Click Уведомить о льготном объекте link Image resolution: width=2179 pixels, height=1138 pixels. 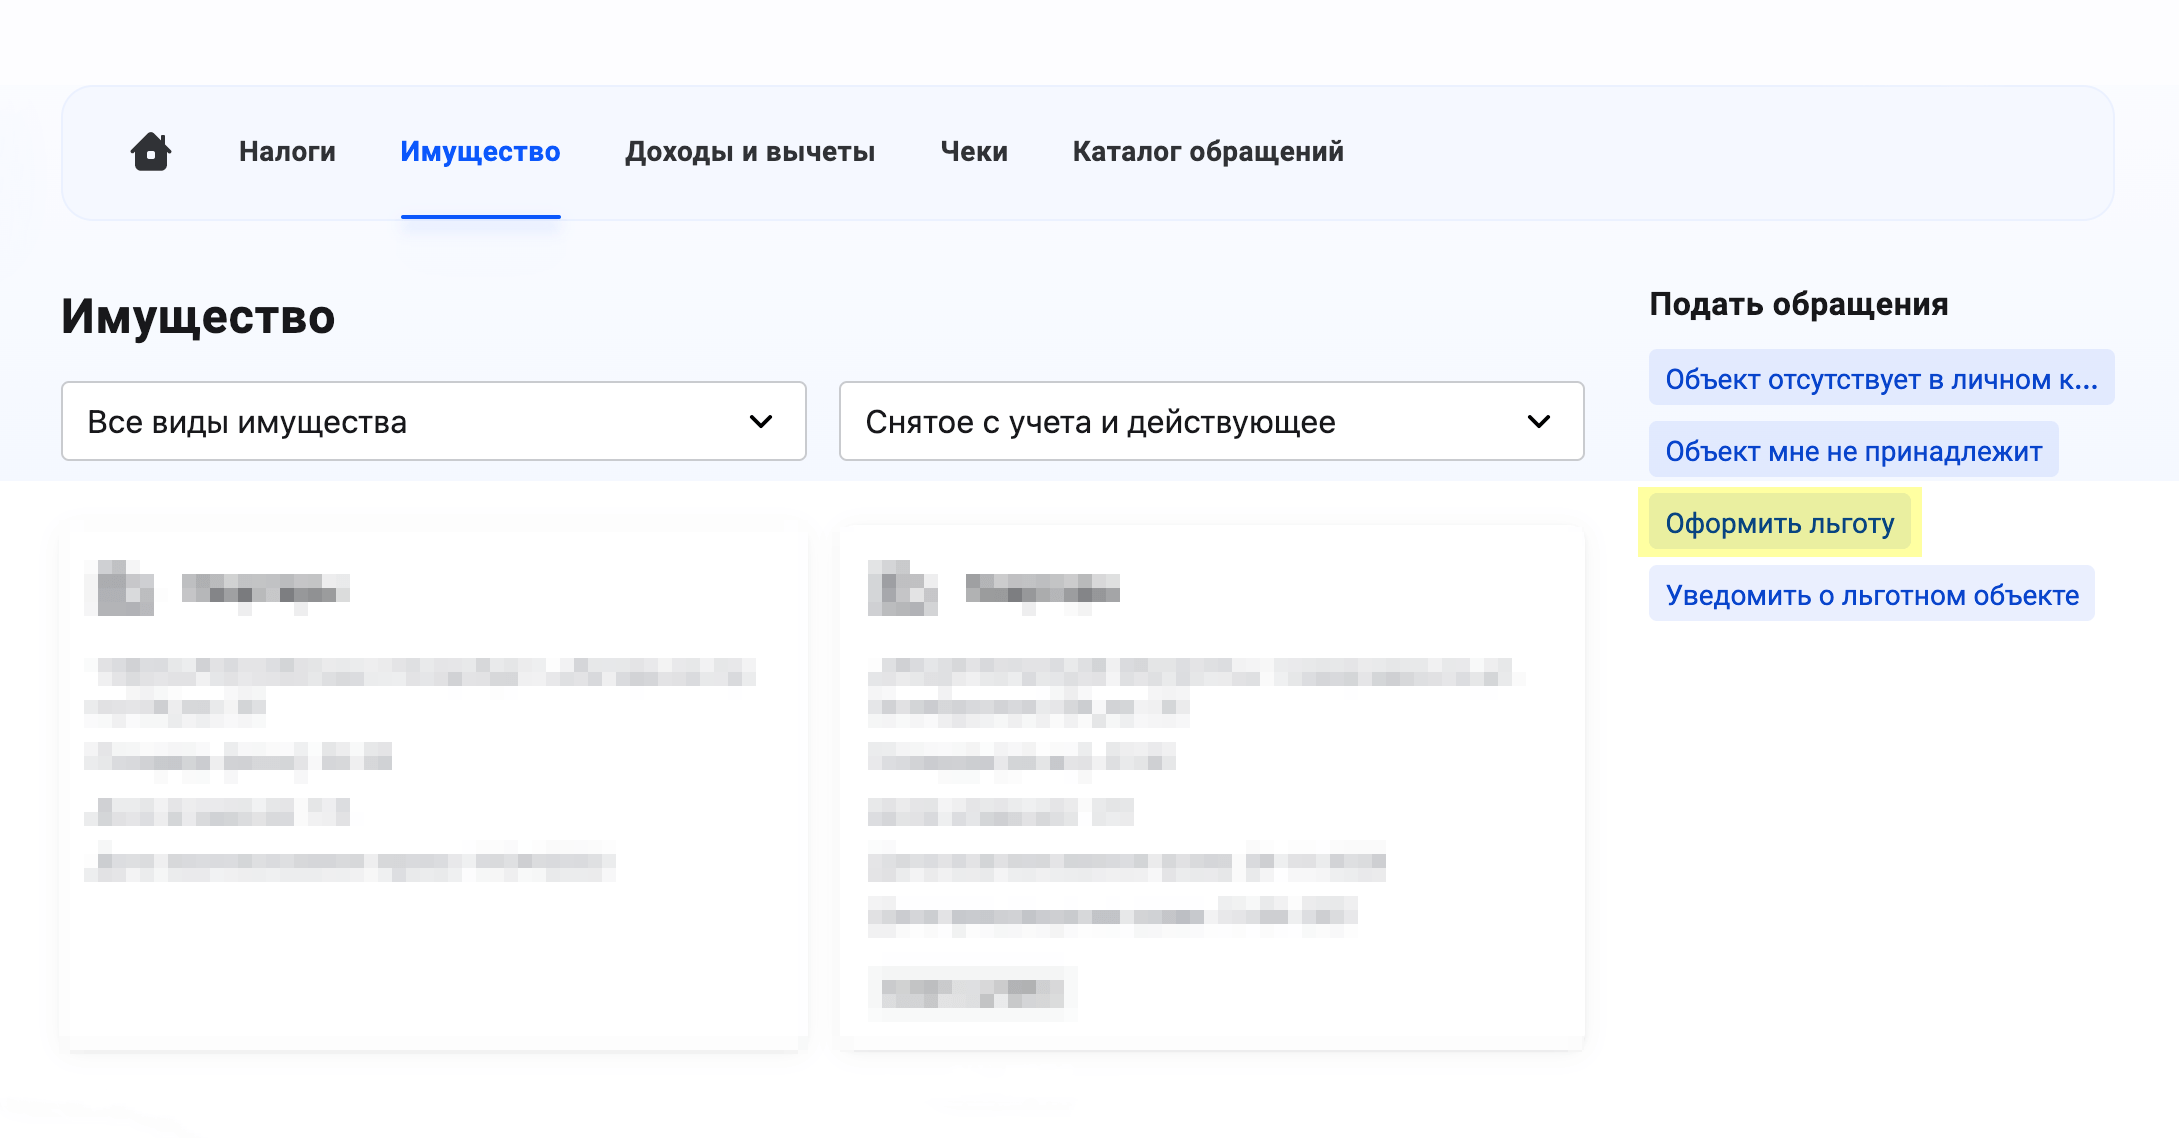(1872, 594)
